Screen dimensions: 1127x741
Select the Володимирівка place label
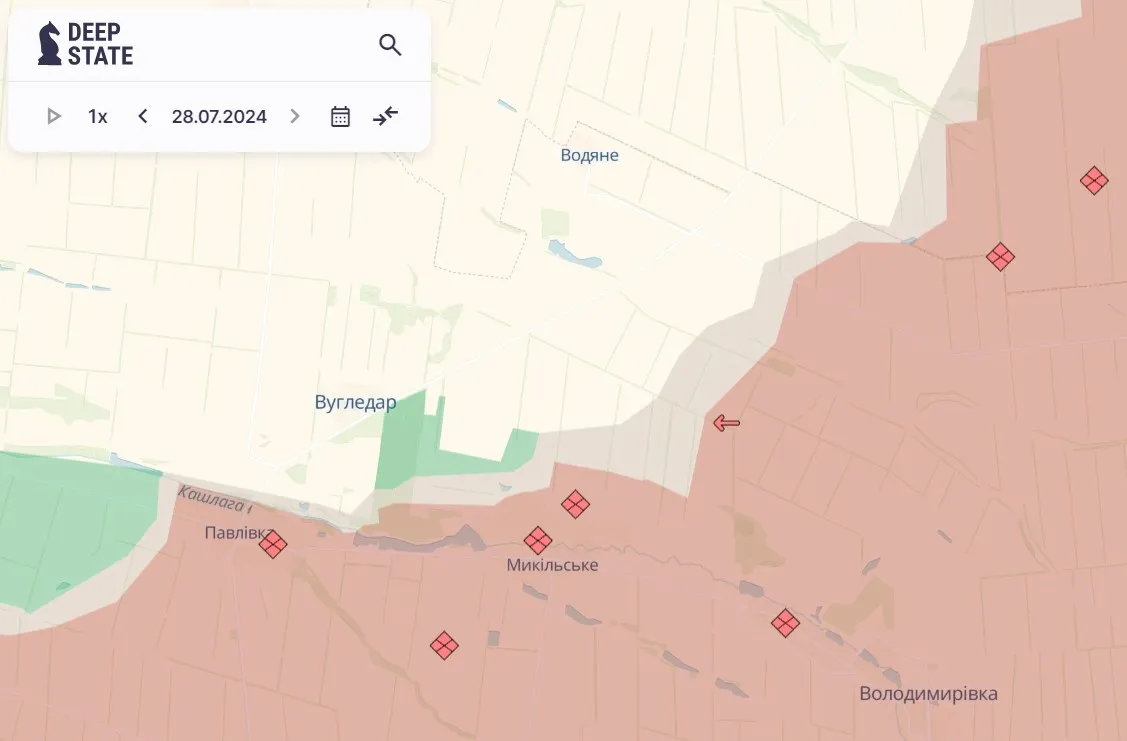click(x=928, y=694)
